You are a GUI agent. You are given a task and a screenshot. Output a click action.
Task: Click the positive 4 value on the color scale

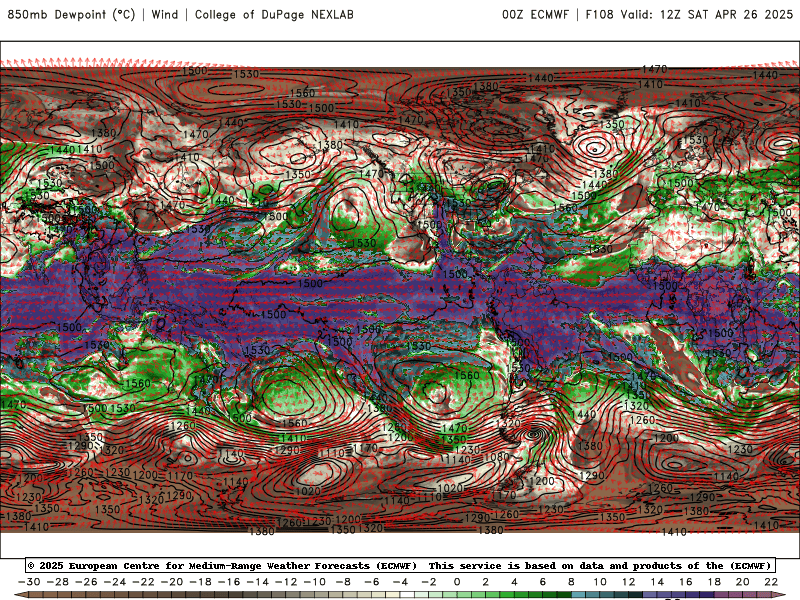coord(514,582)
